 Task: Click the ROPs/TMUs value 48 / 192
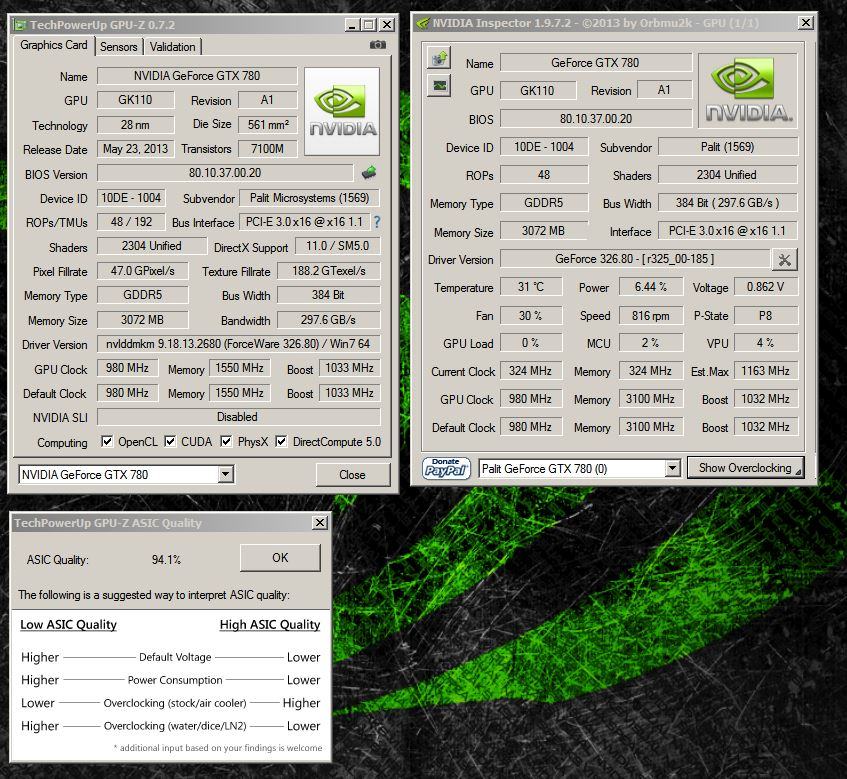(131, 221)
